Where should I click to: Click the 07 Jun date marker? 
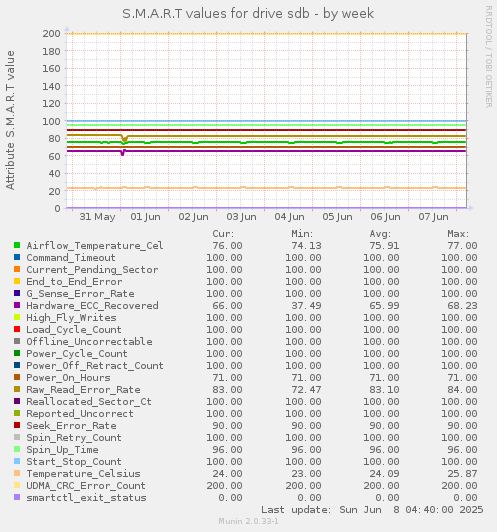click(433, 217)
